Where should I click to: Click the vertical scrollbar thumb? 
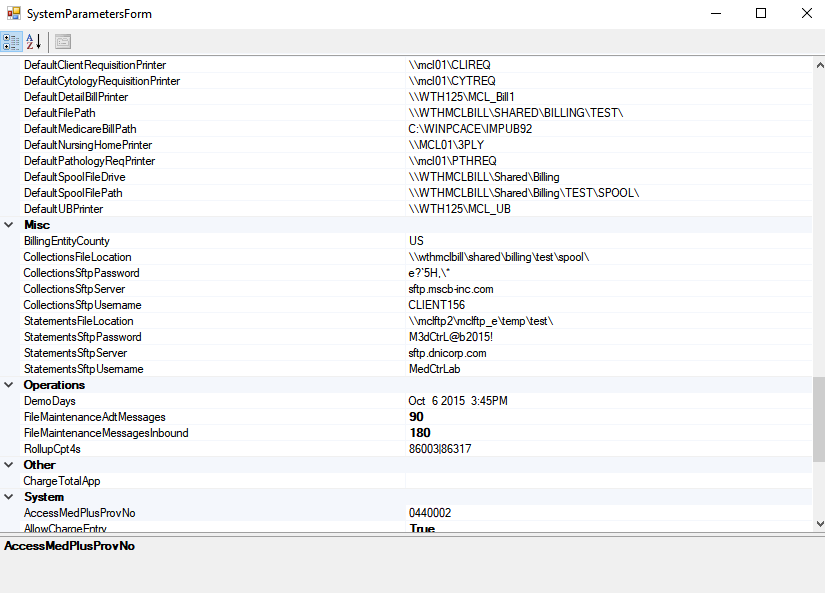pos(819,418)
